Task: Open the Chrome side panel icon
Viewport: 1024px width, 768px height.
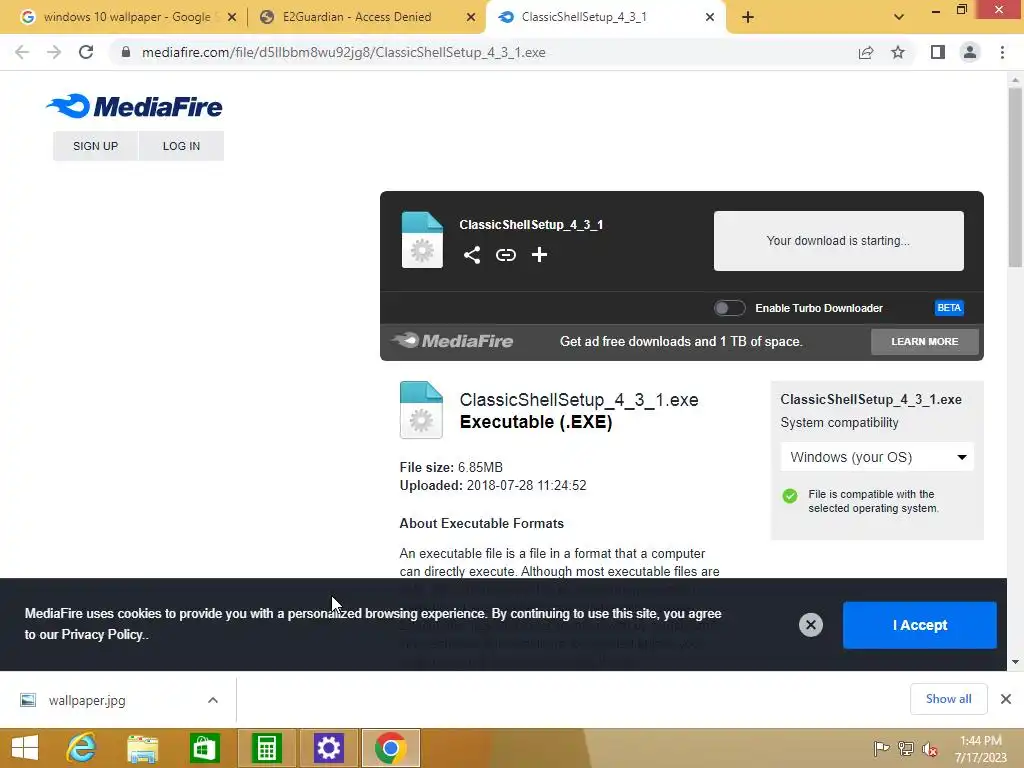Action: pyautogui.click(x=938, y=52)
